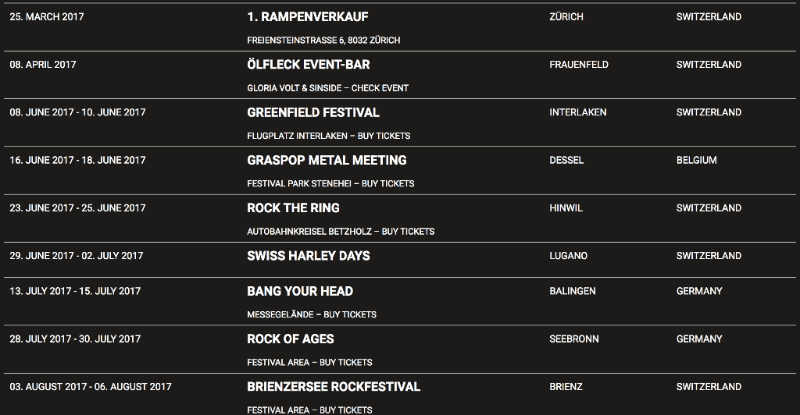The image size is (800, 415).
Task: Click the Dessel city entry
Action: pos(565,160)
